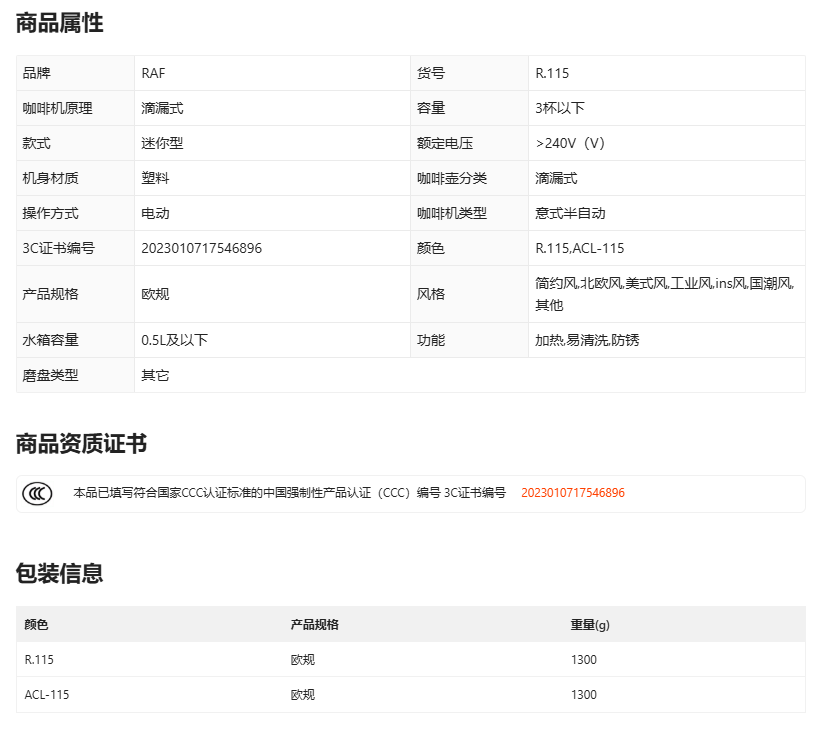
Task: Select the 3杯以下 capacity value
Action: click(560, 108)
